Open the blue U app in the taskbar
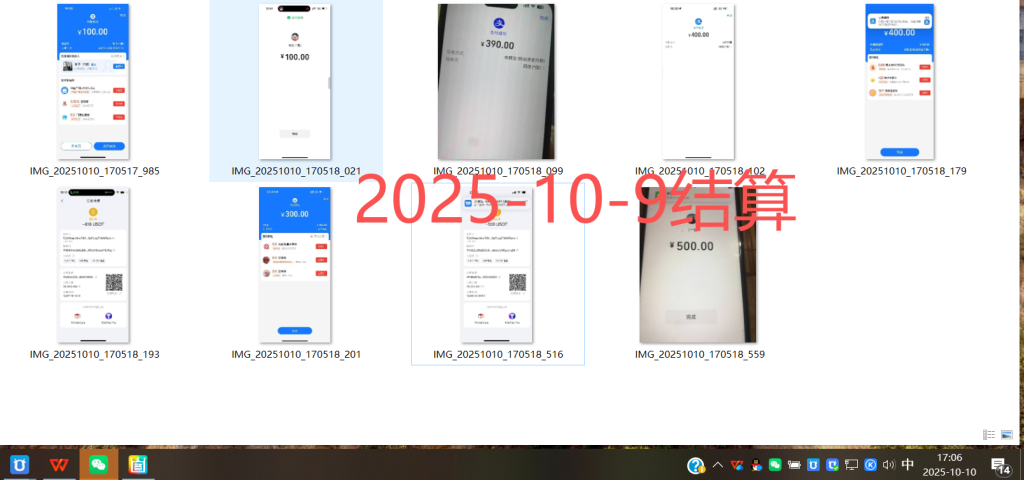1024x480 pixels. tap(20, 465)
